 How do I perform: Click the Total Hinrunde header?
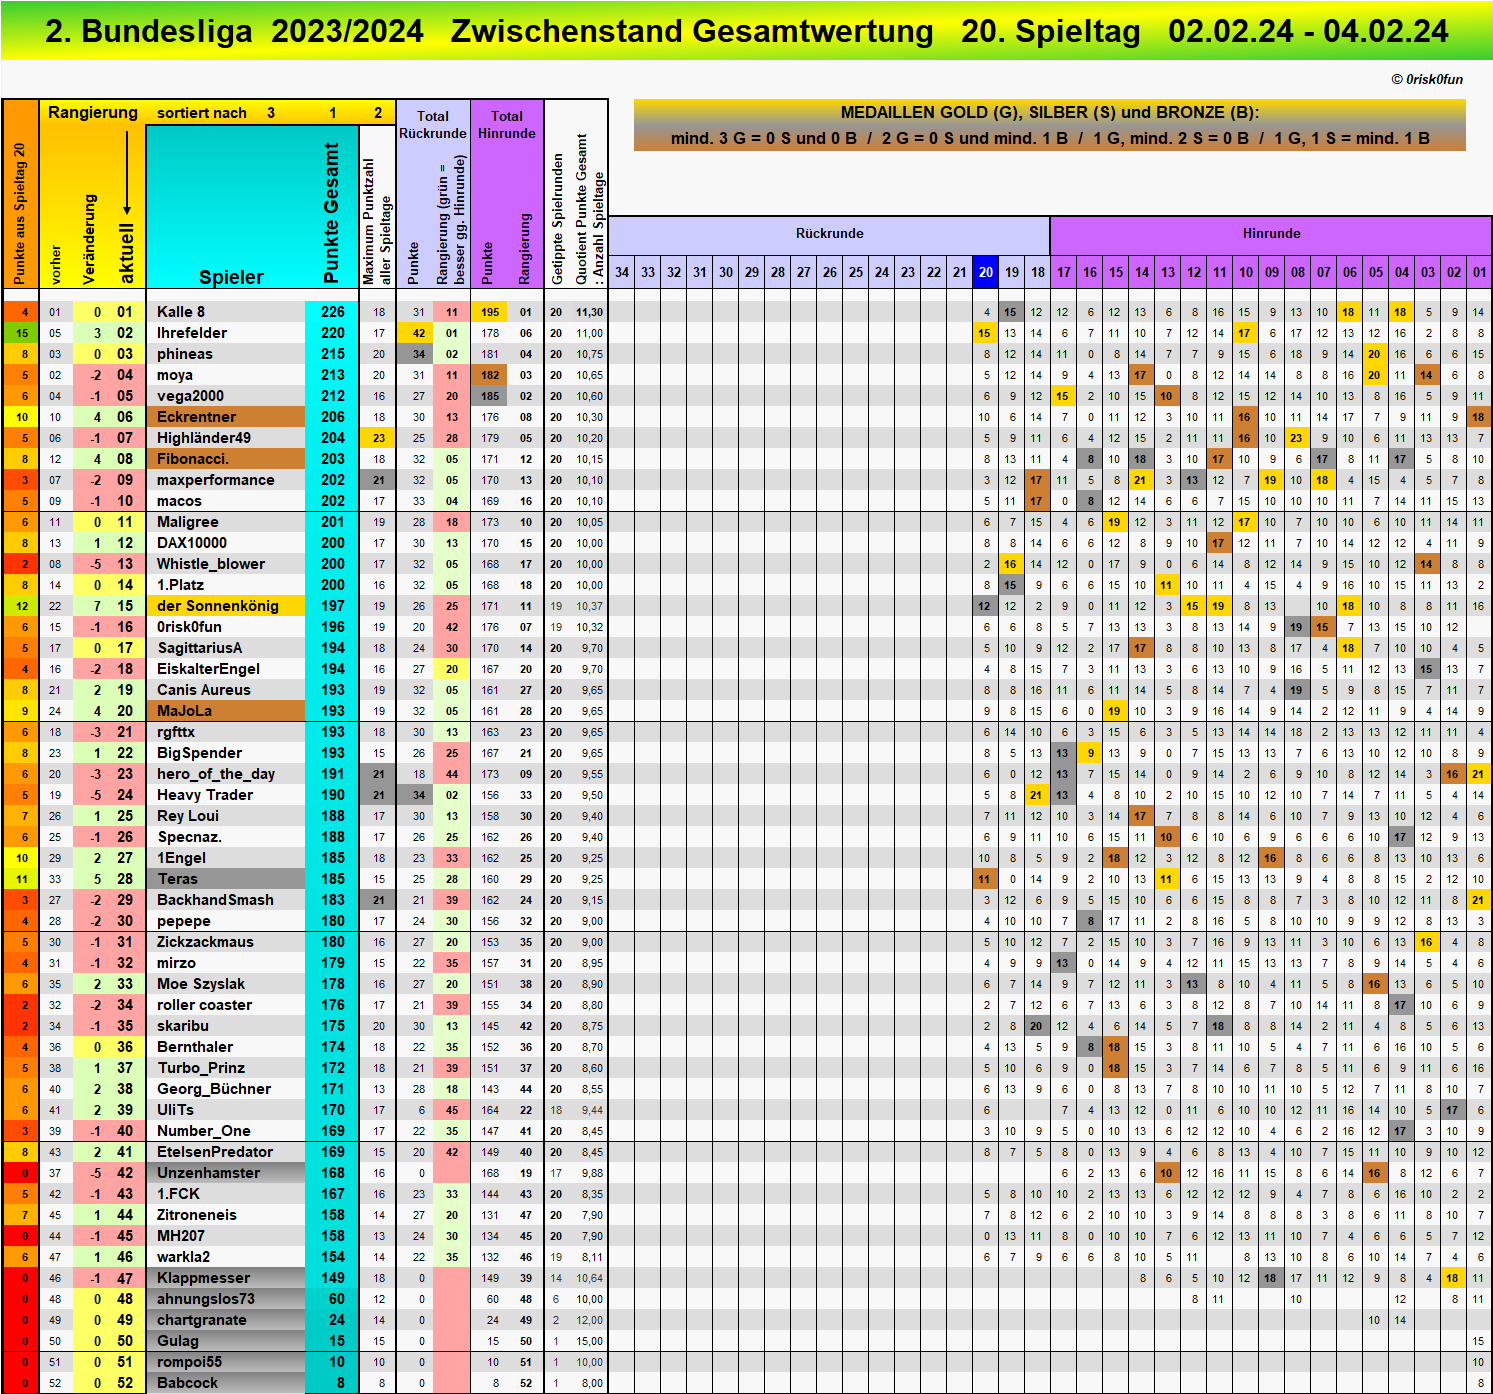tap(507, 124)
